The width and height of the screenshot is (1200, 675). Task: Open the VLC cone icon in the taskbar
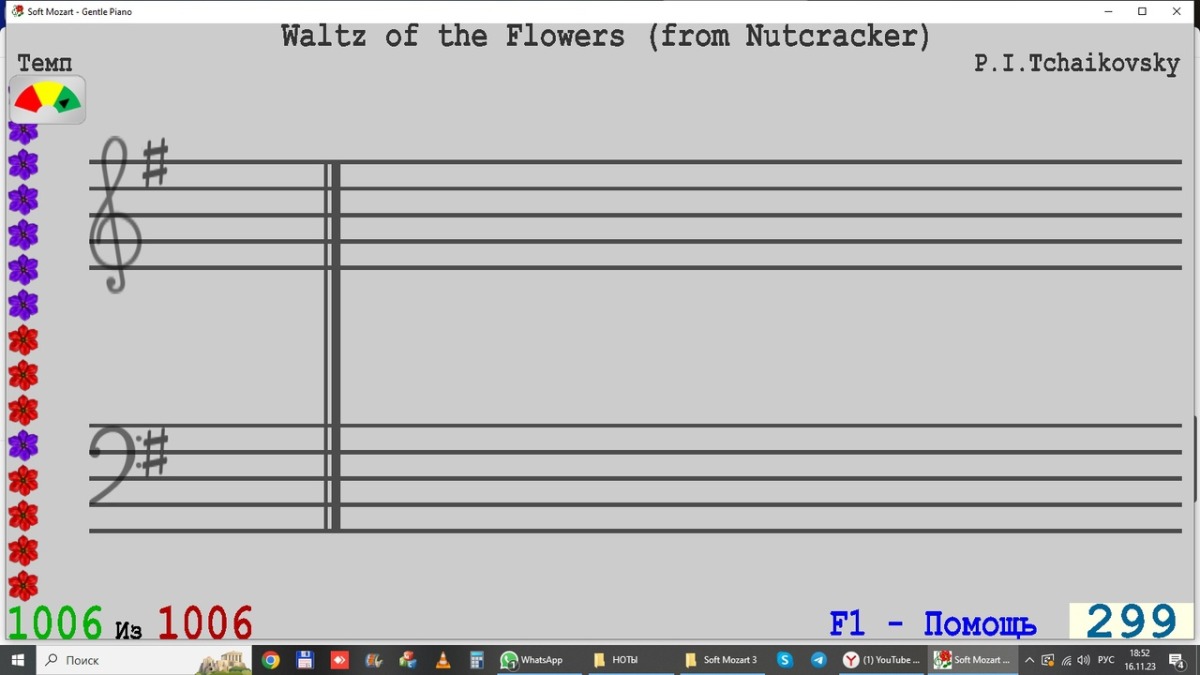(442, 660)
